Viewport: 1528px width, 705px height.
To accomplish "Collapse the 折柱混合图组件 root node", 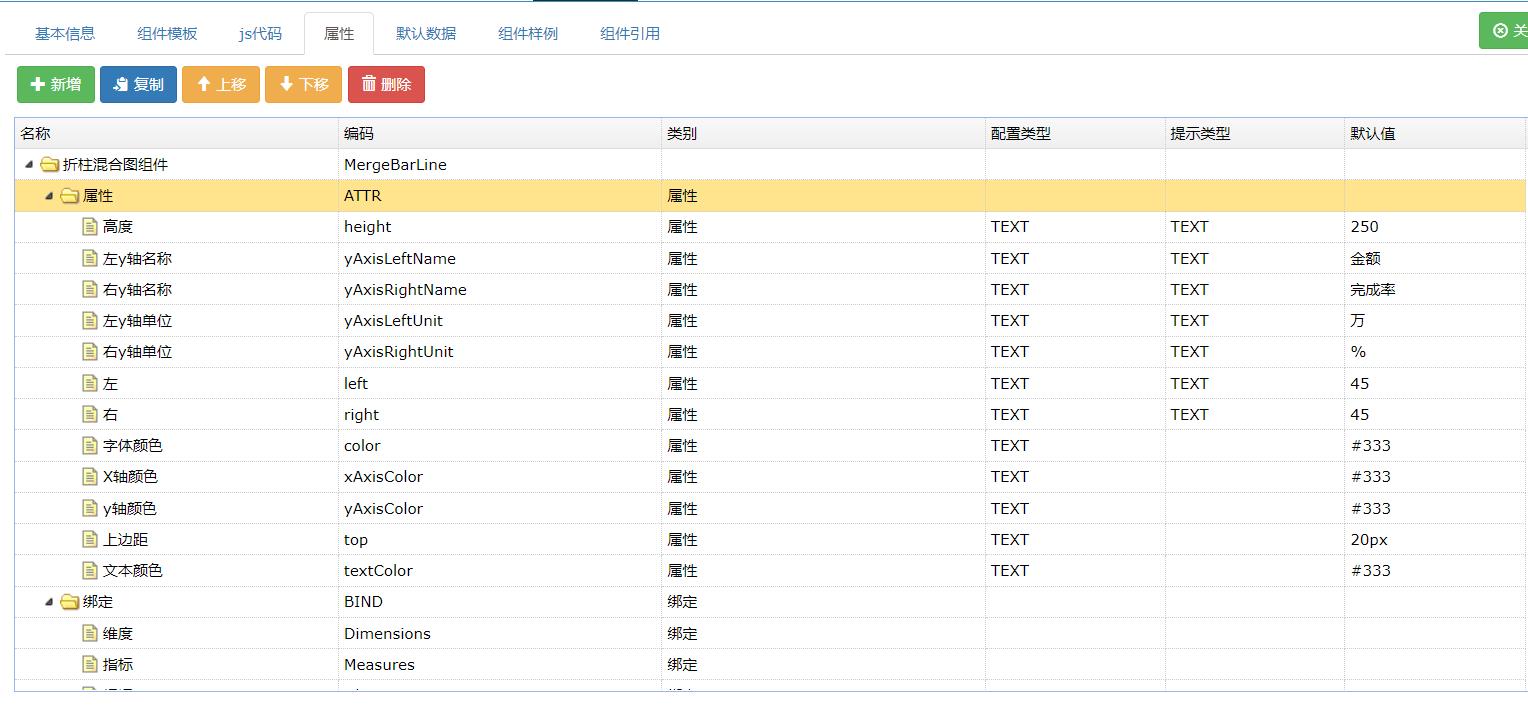I will pos(29,165).
